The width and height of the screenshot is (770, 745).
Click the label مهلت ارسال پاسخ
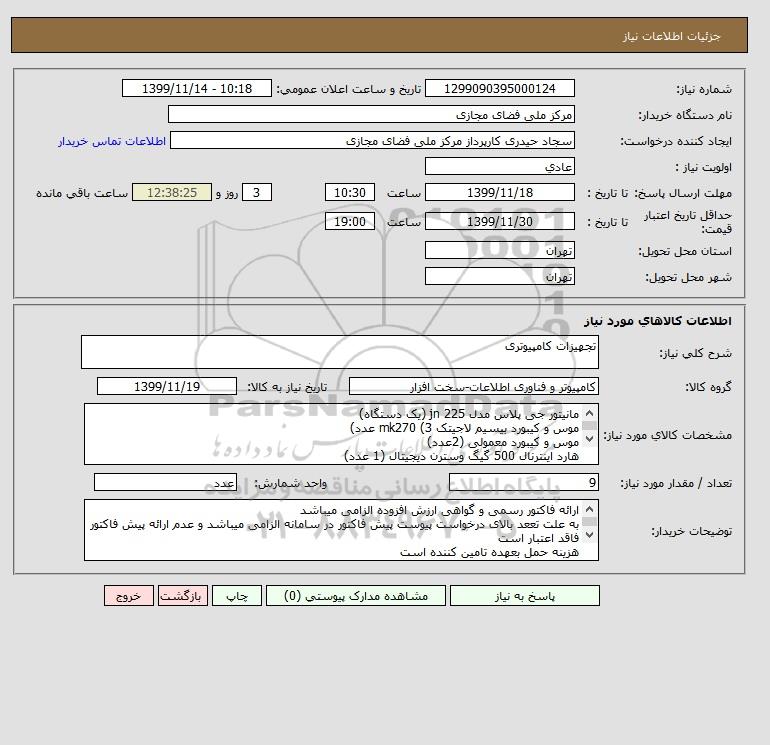(684, 193)
